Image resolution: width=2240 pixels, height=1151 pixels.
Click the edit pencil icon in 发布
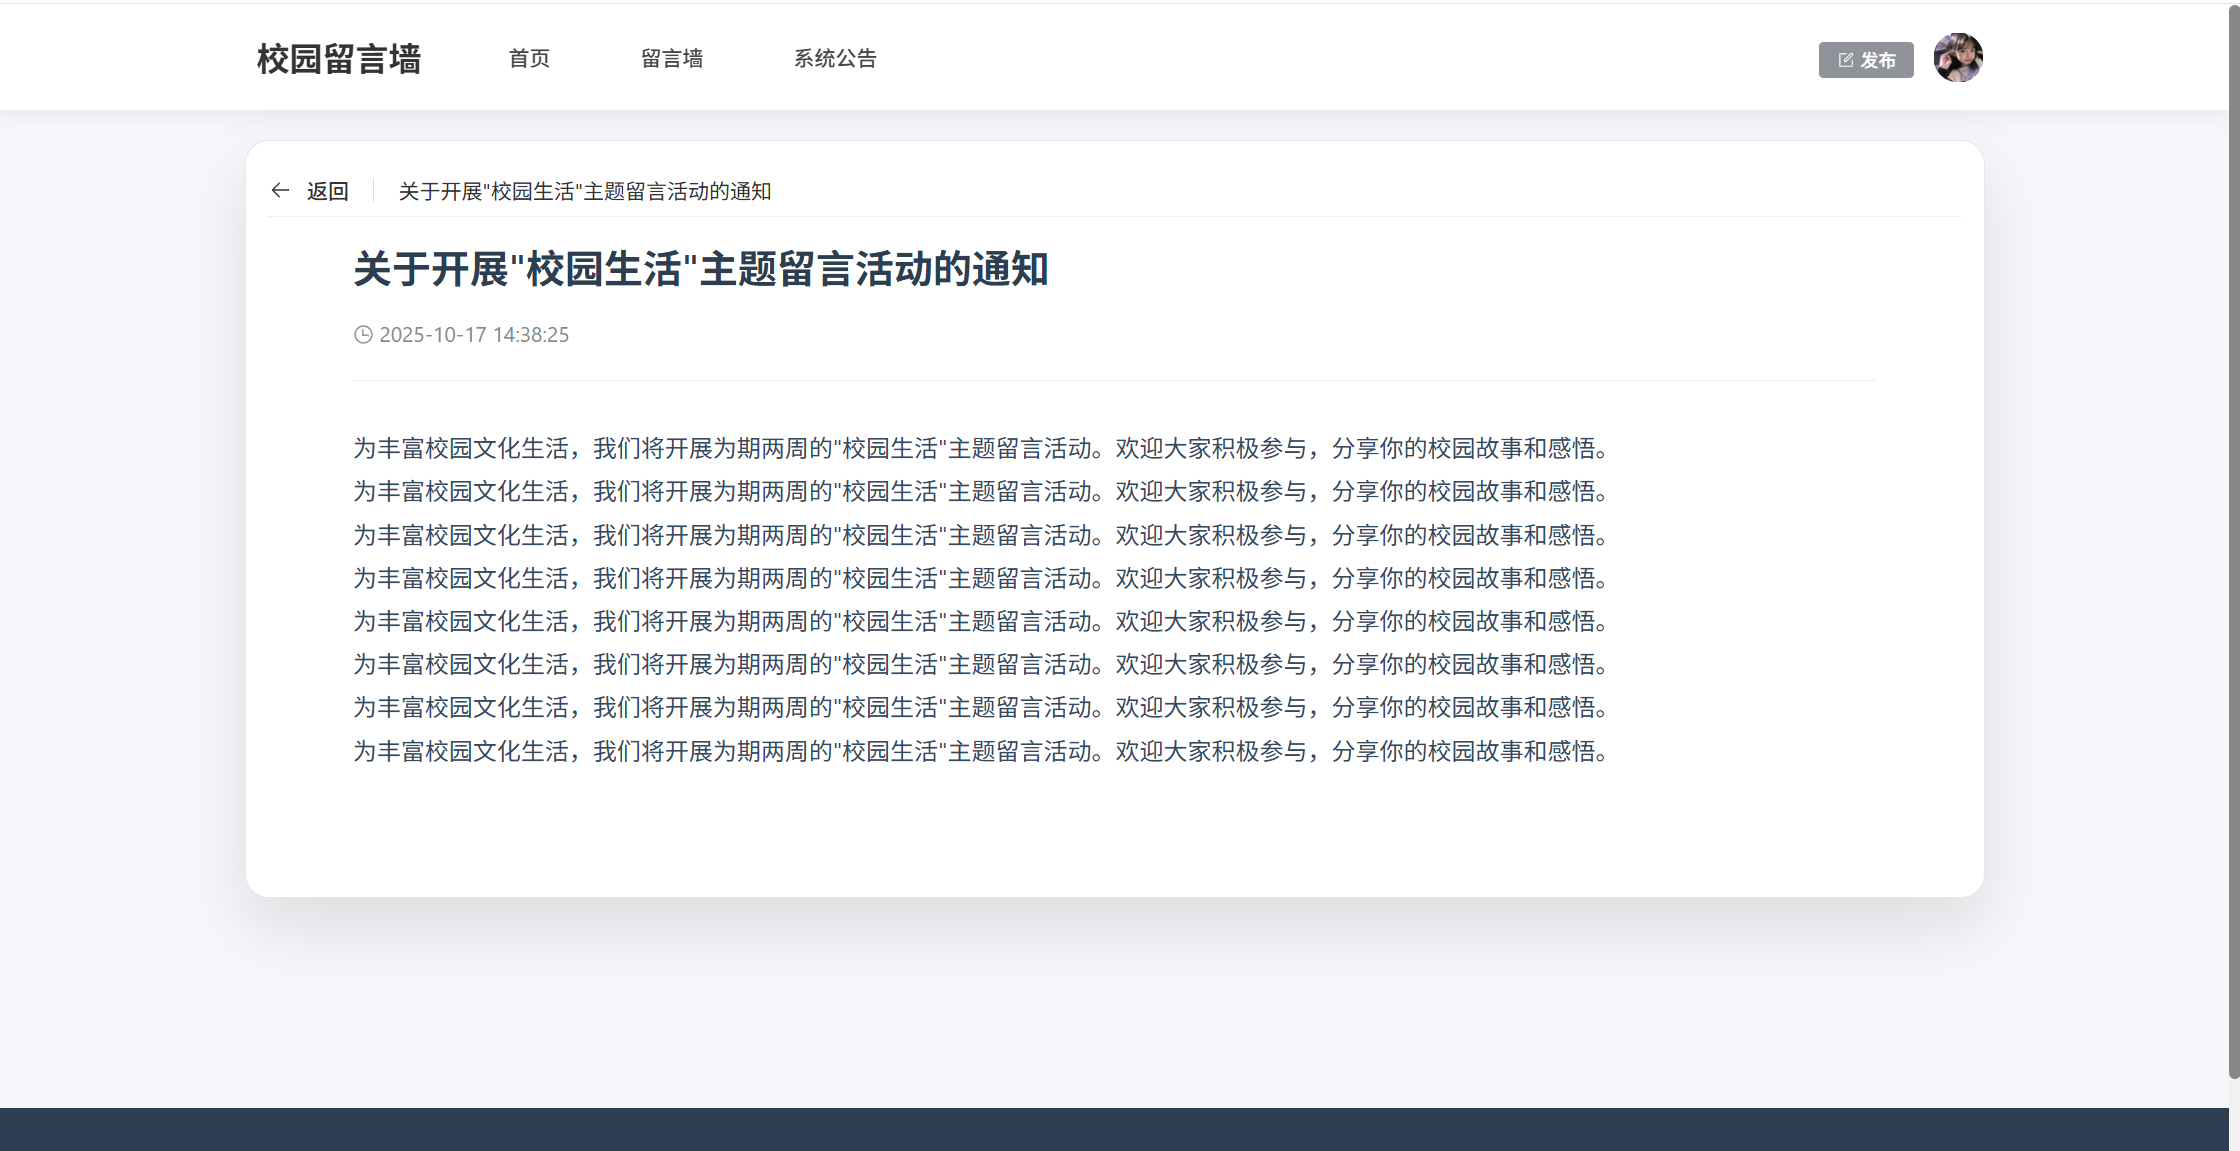click(1846, 60)
